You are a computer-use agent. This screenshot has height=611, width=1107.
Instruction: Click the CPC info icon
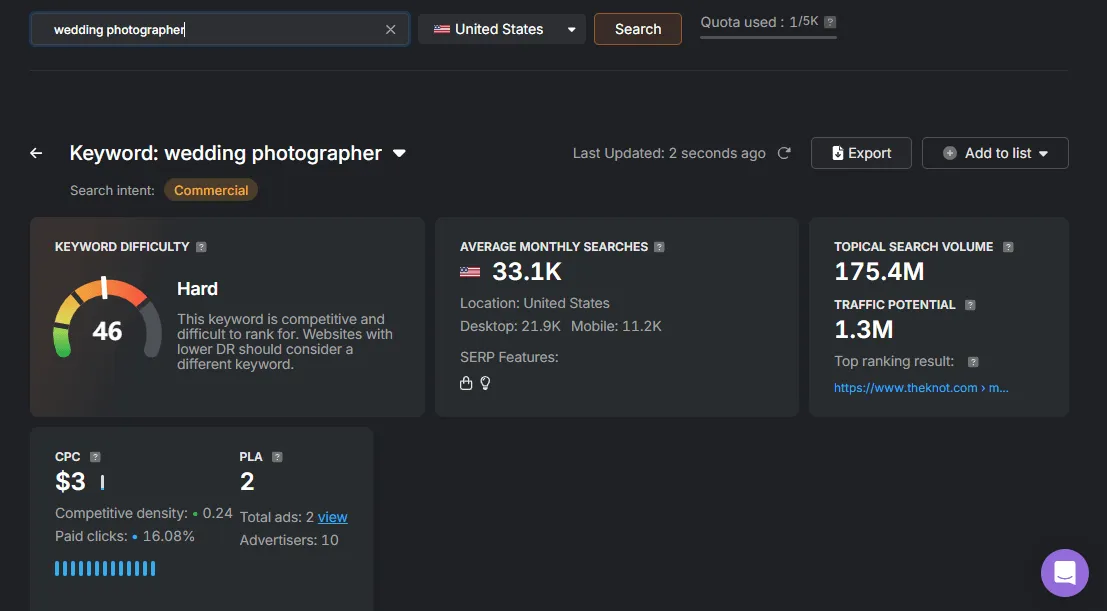94,457
